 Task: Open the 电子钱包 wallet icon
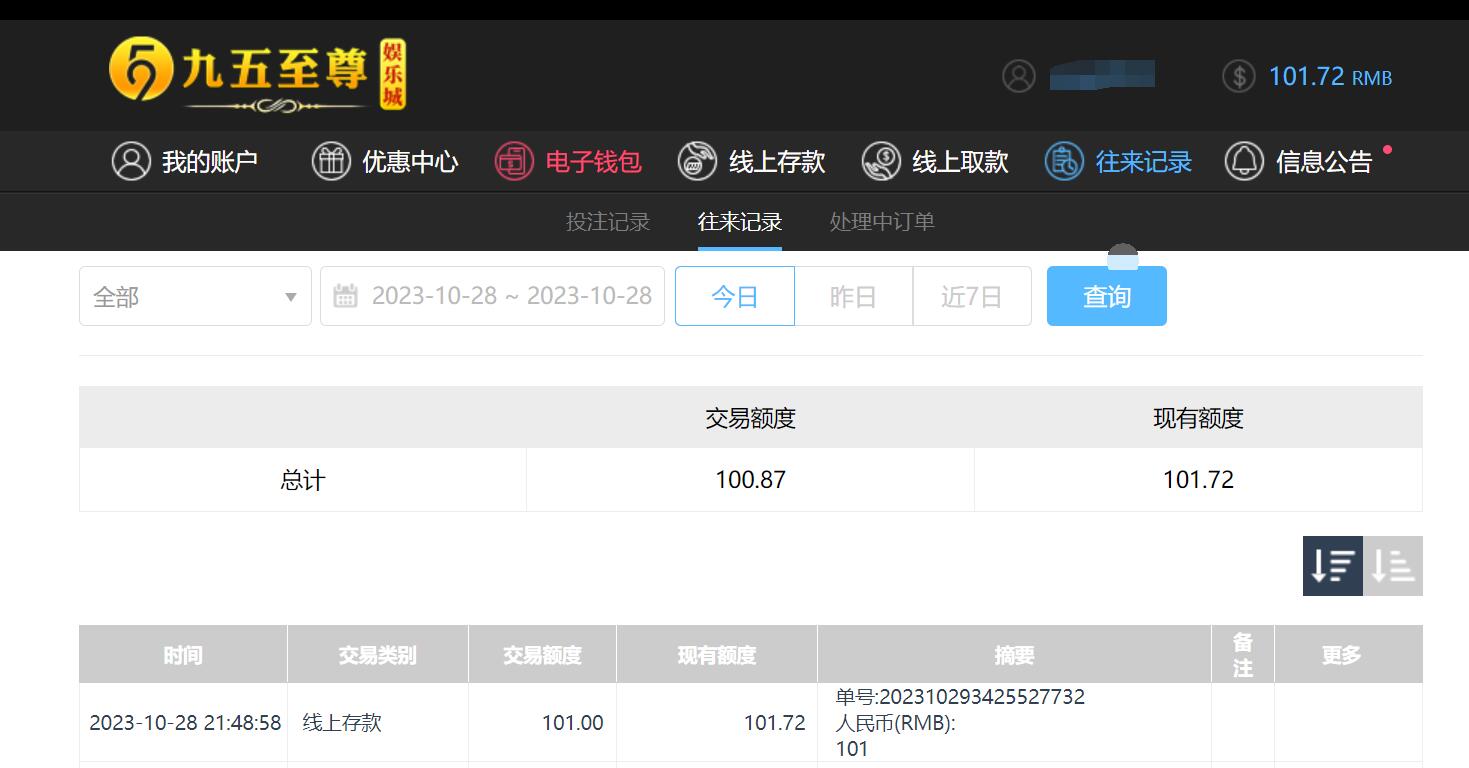[x=514, y=161]
